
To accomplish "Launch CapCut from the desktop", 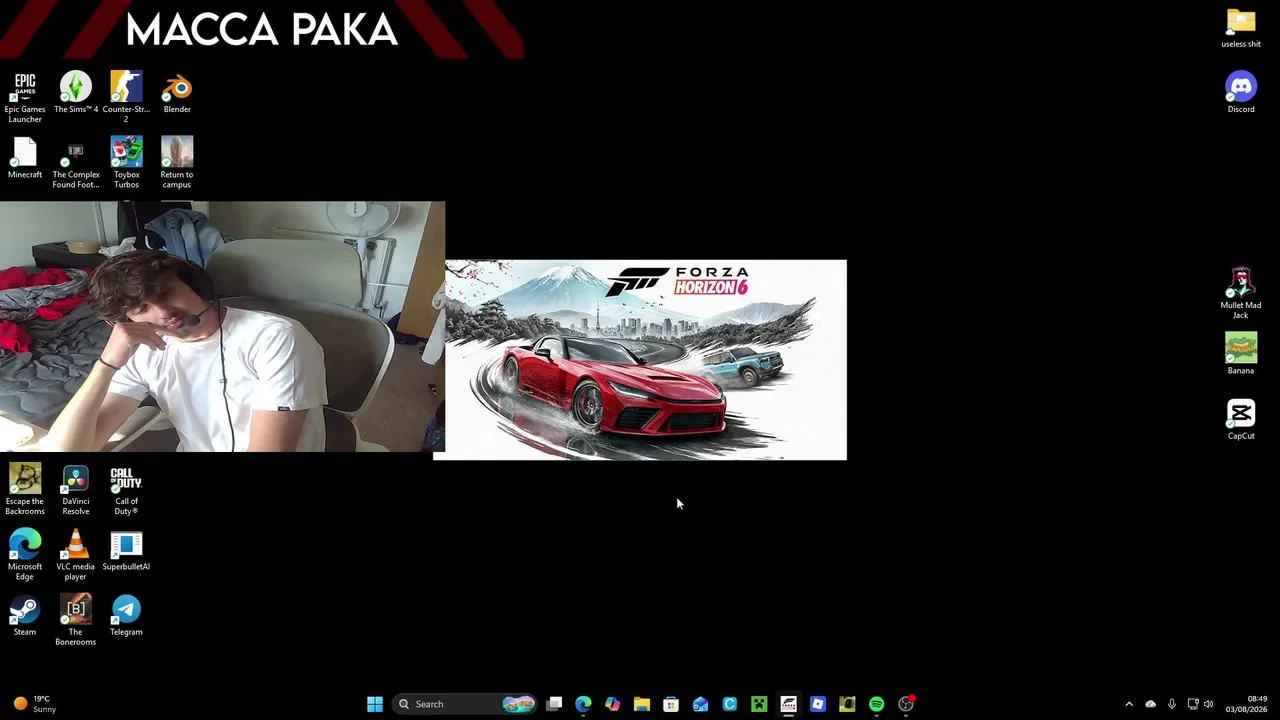I will [1241, 420].
